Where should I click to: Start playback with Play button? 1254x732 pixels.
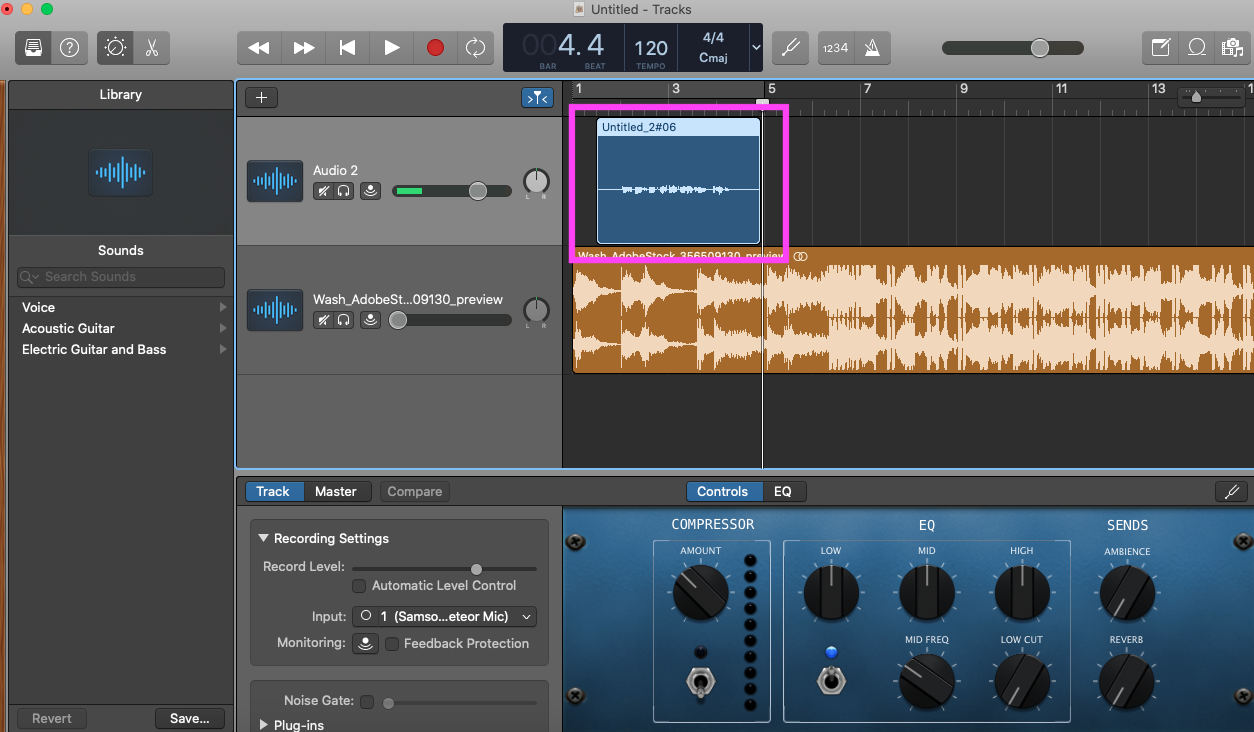click(391, 47)
